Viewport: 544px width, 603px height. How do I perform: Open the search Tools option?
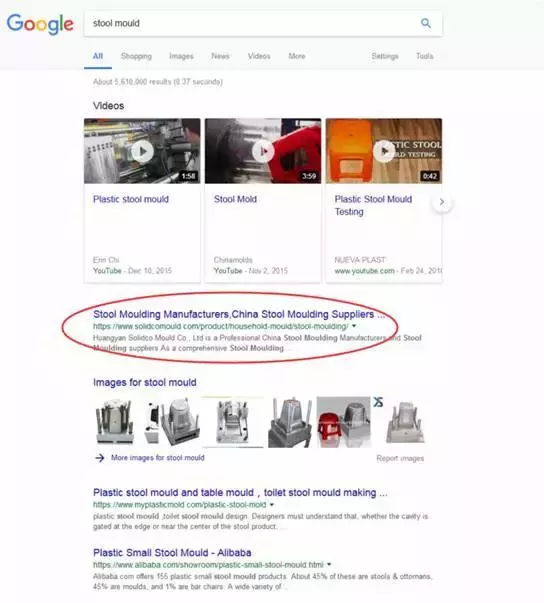pos(424,56)
